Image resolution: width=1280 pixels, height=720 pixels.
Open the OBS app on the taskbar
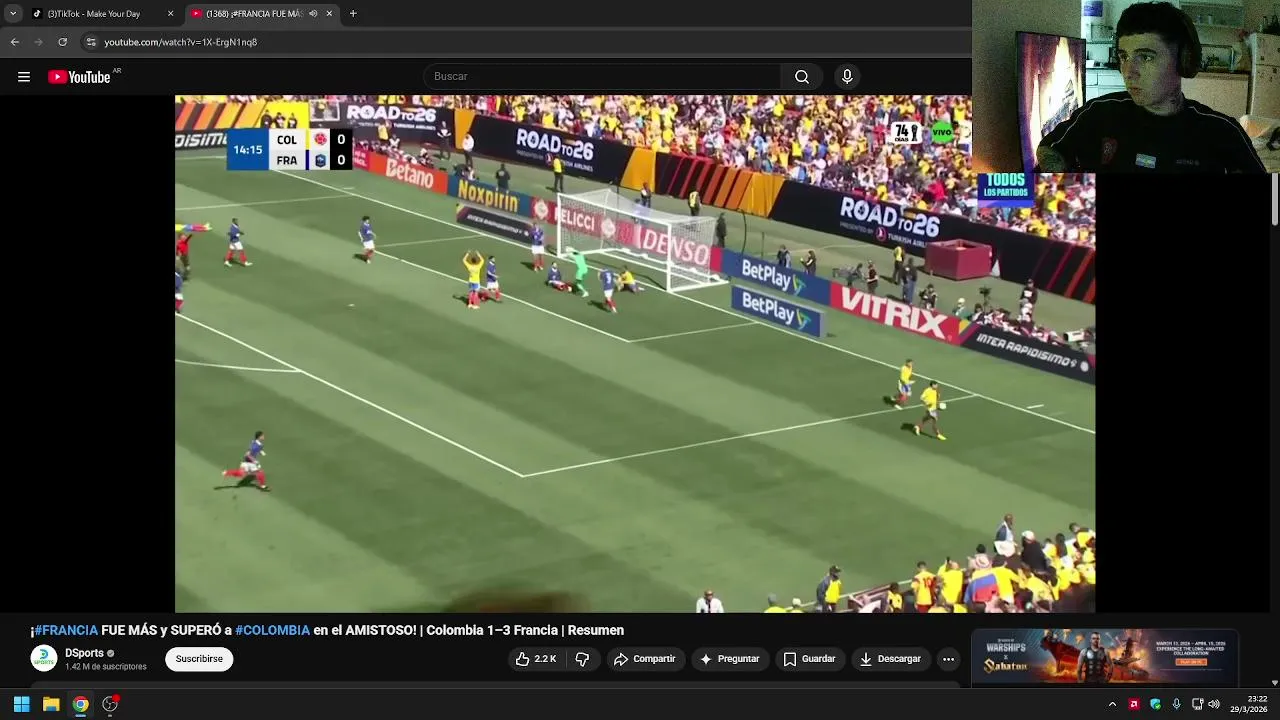(110, 704)
